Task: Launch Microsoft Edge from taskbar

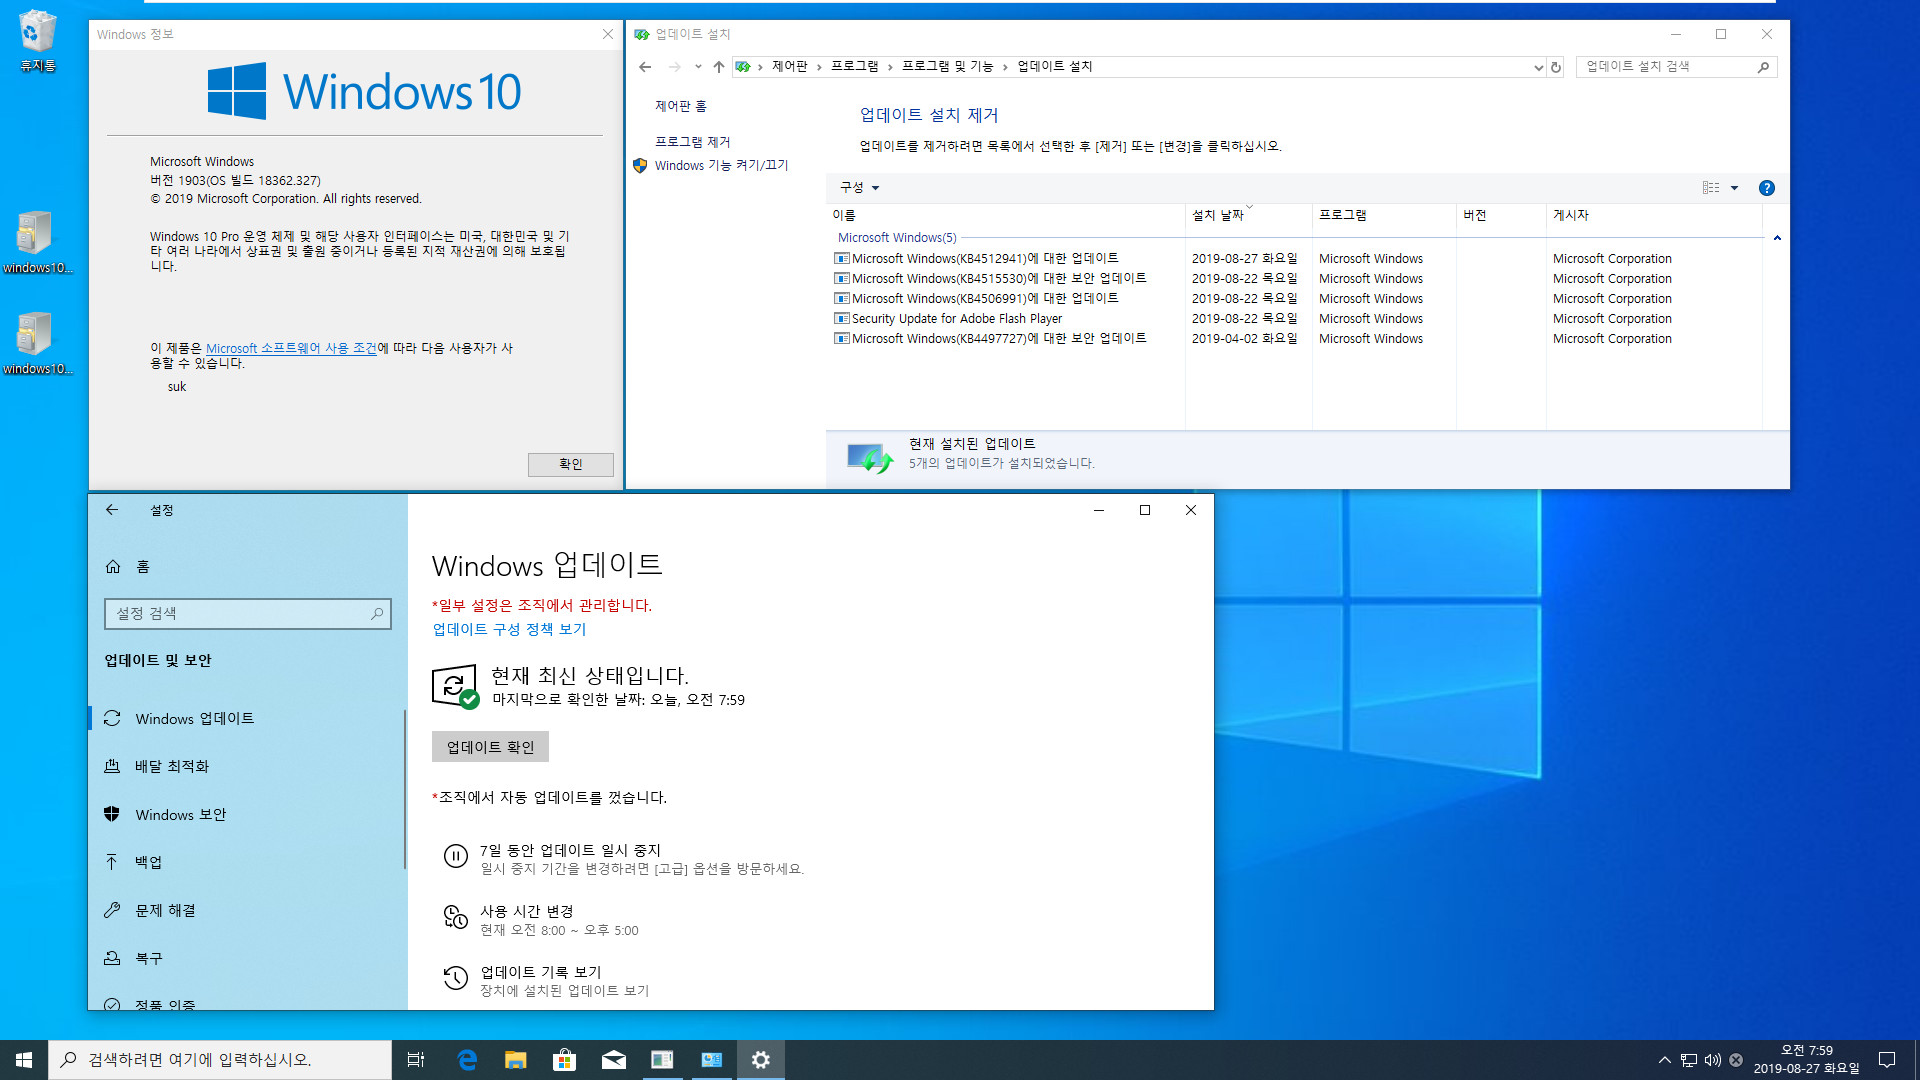Action: click(x=467, y=1060)
